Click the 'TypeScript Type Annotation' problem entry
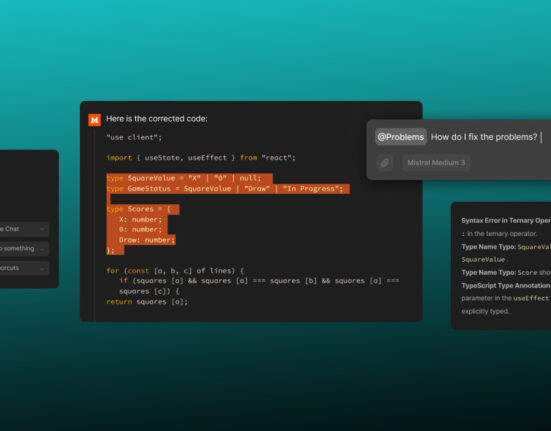Image resolution: width=551 pixels, height=431 pixels. tap(506, 286)
